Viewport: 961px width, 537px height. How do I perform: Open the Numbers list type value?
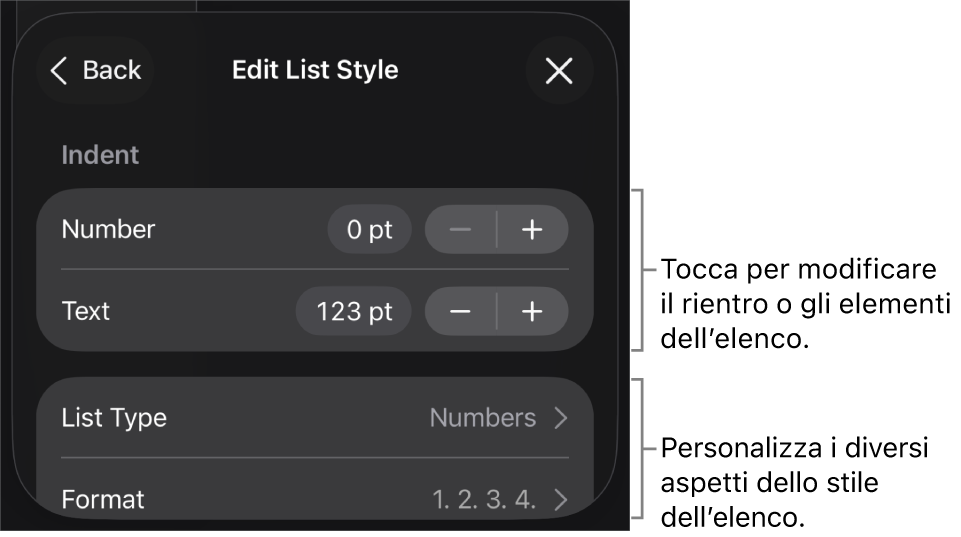[483, 418]
